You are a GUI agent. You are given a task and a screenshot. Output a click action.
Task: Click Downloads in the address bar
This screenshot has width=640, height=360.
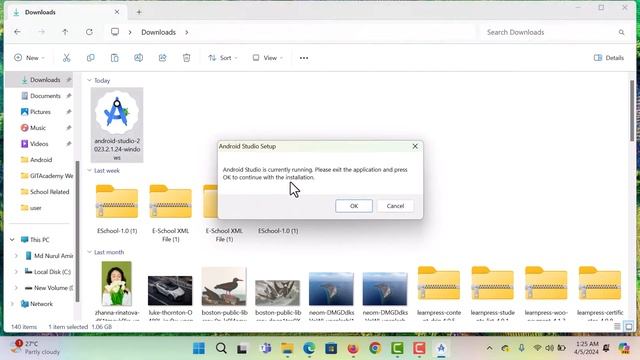(158, 32)
